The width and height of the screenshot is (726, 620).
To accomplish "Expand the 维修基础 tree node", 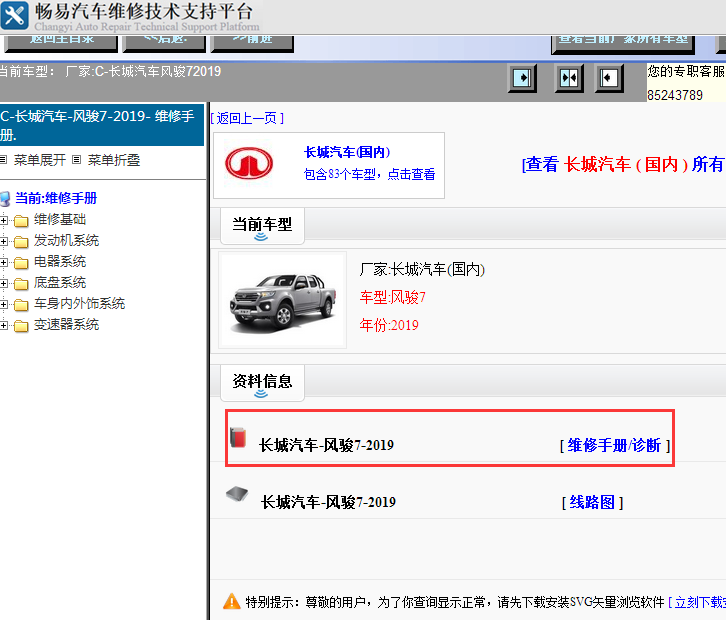I will point(4,220).
